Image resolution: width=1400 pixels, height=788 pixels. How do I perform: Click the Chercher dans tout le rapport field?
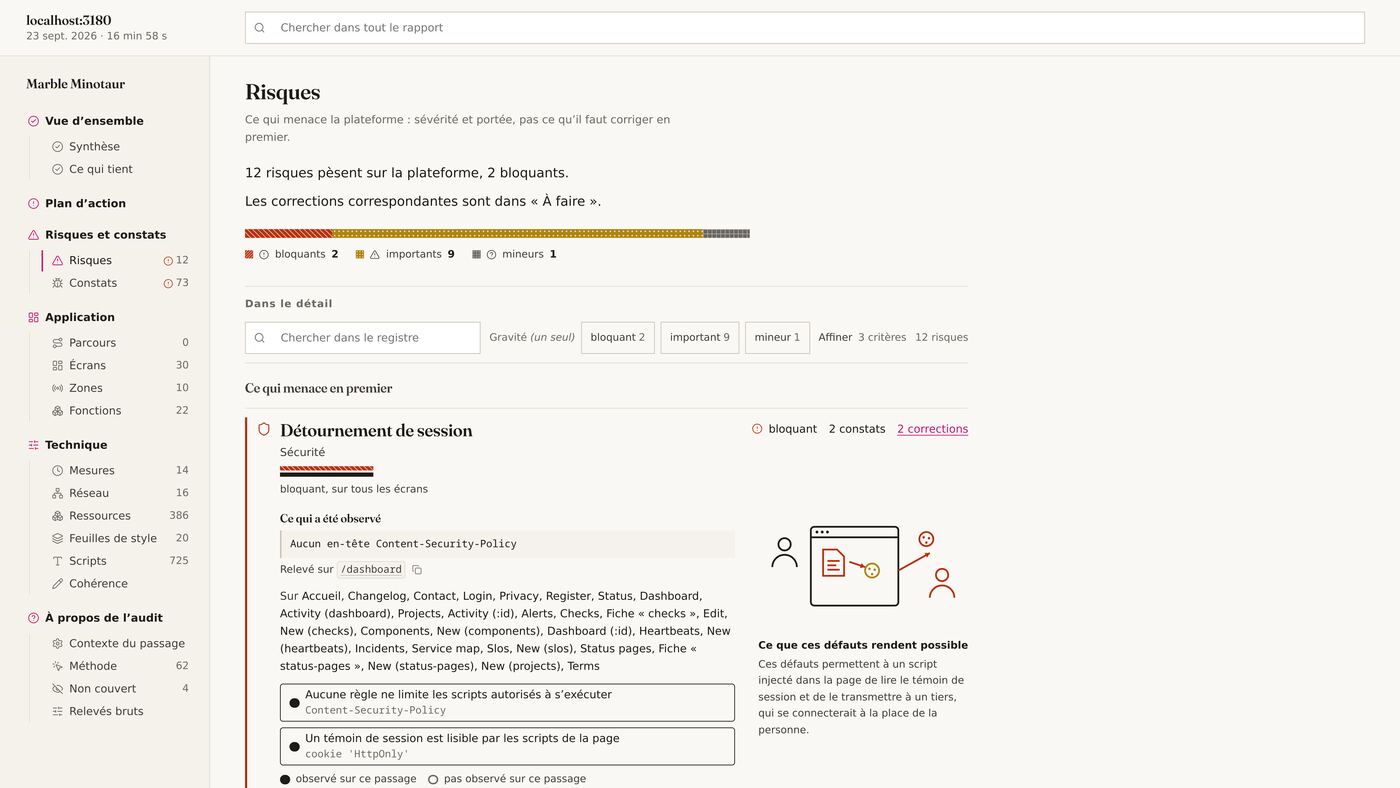pyautogui.click(x=805, y=28)
